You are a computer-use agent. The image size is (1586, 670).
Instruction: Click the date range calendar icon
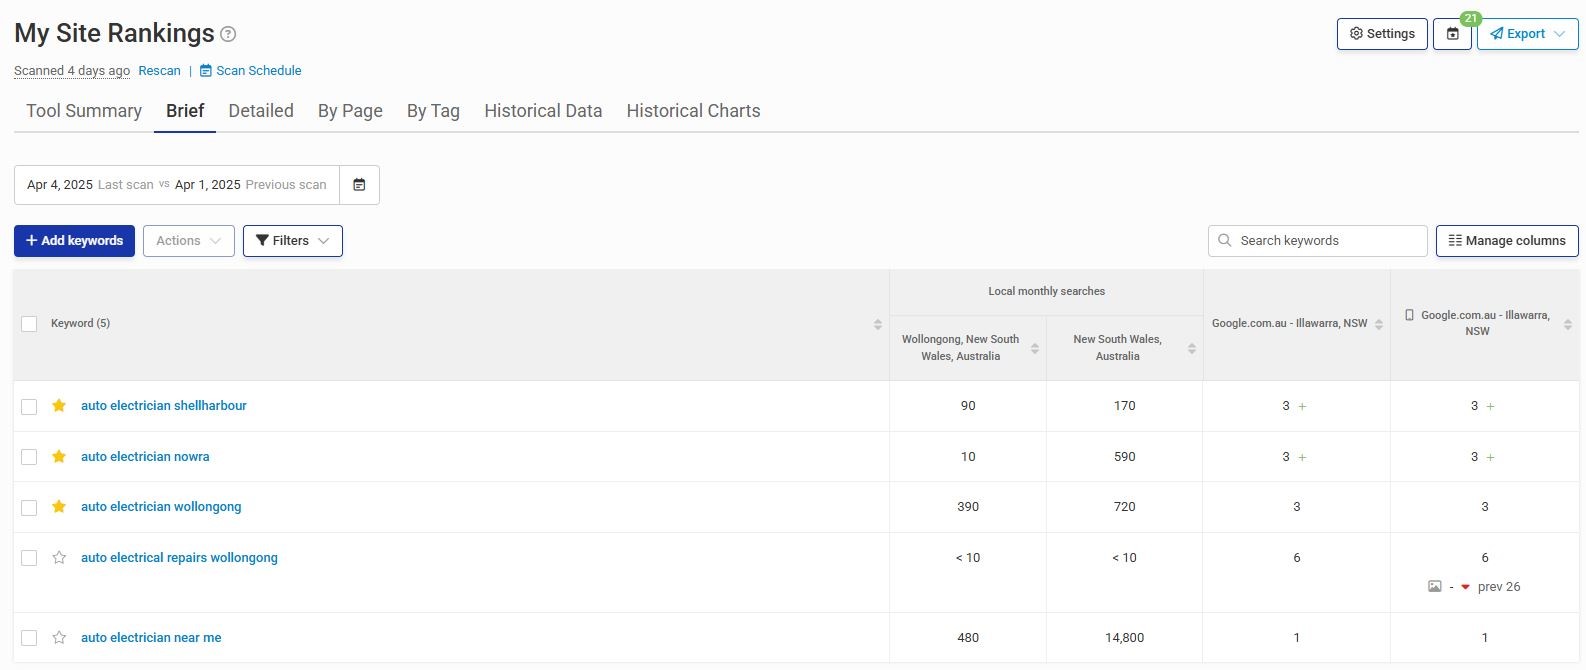(x=359, y=185)
